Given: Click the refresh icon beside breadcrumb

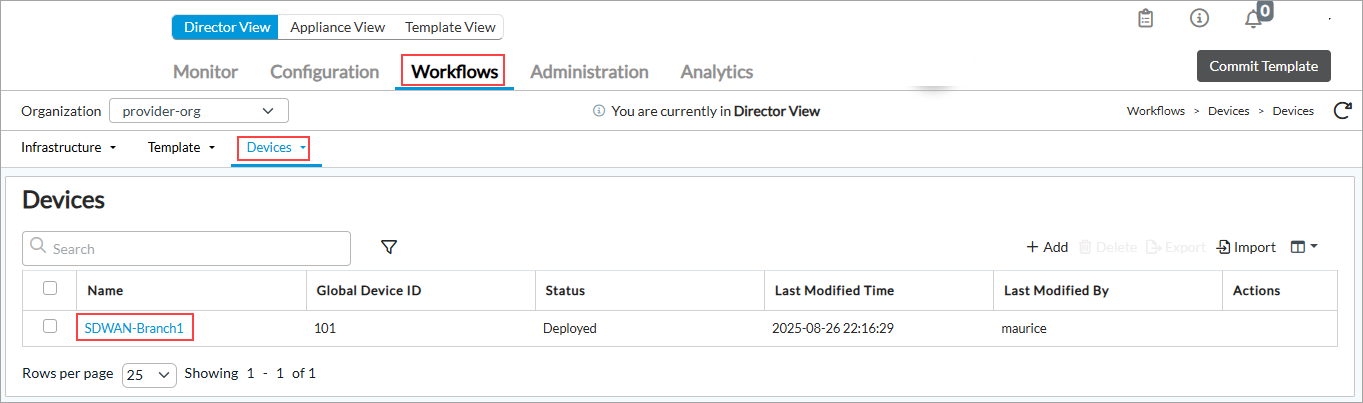Looking at the screenshot, I should coord(1343,111).
